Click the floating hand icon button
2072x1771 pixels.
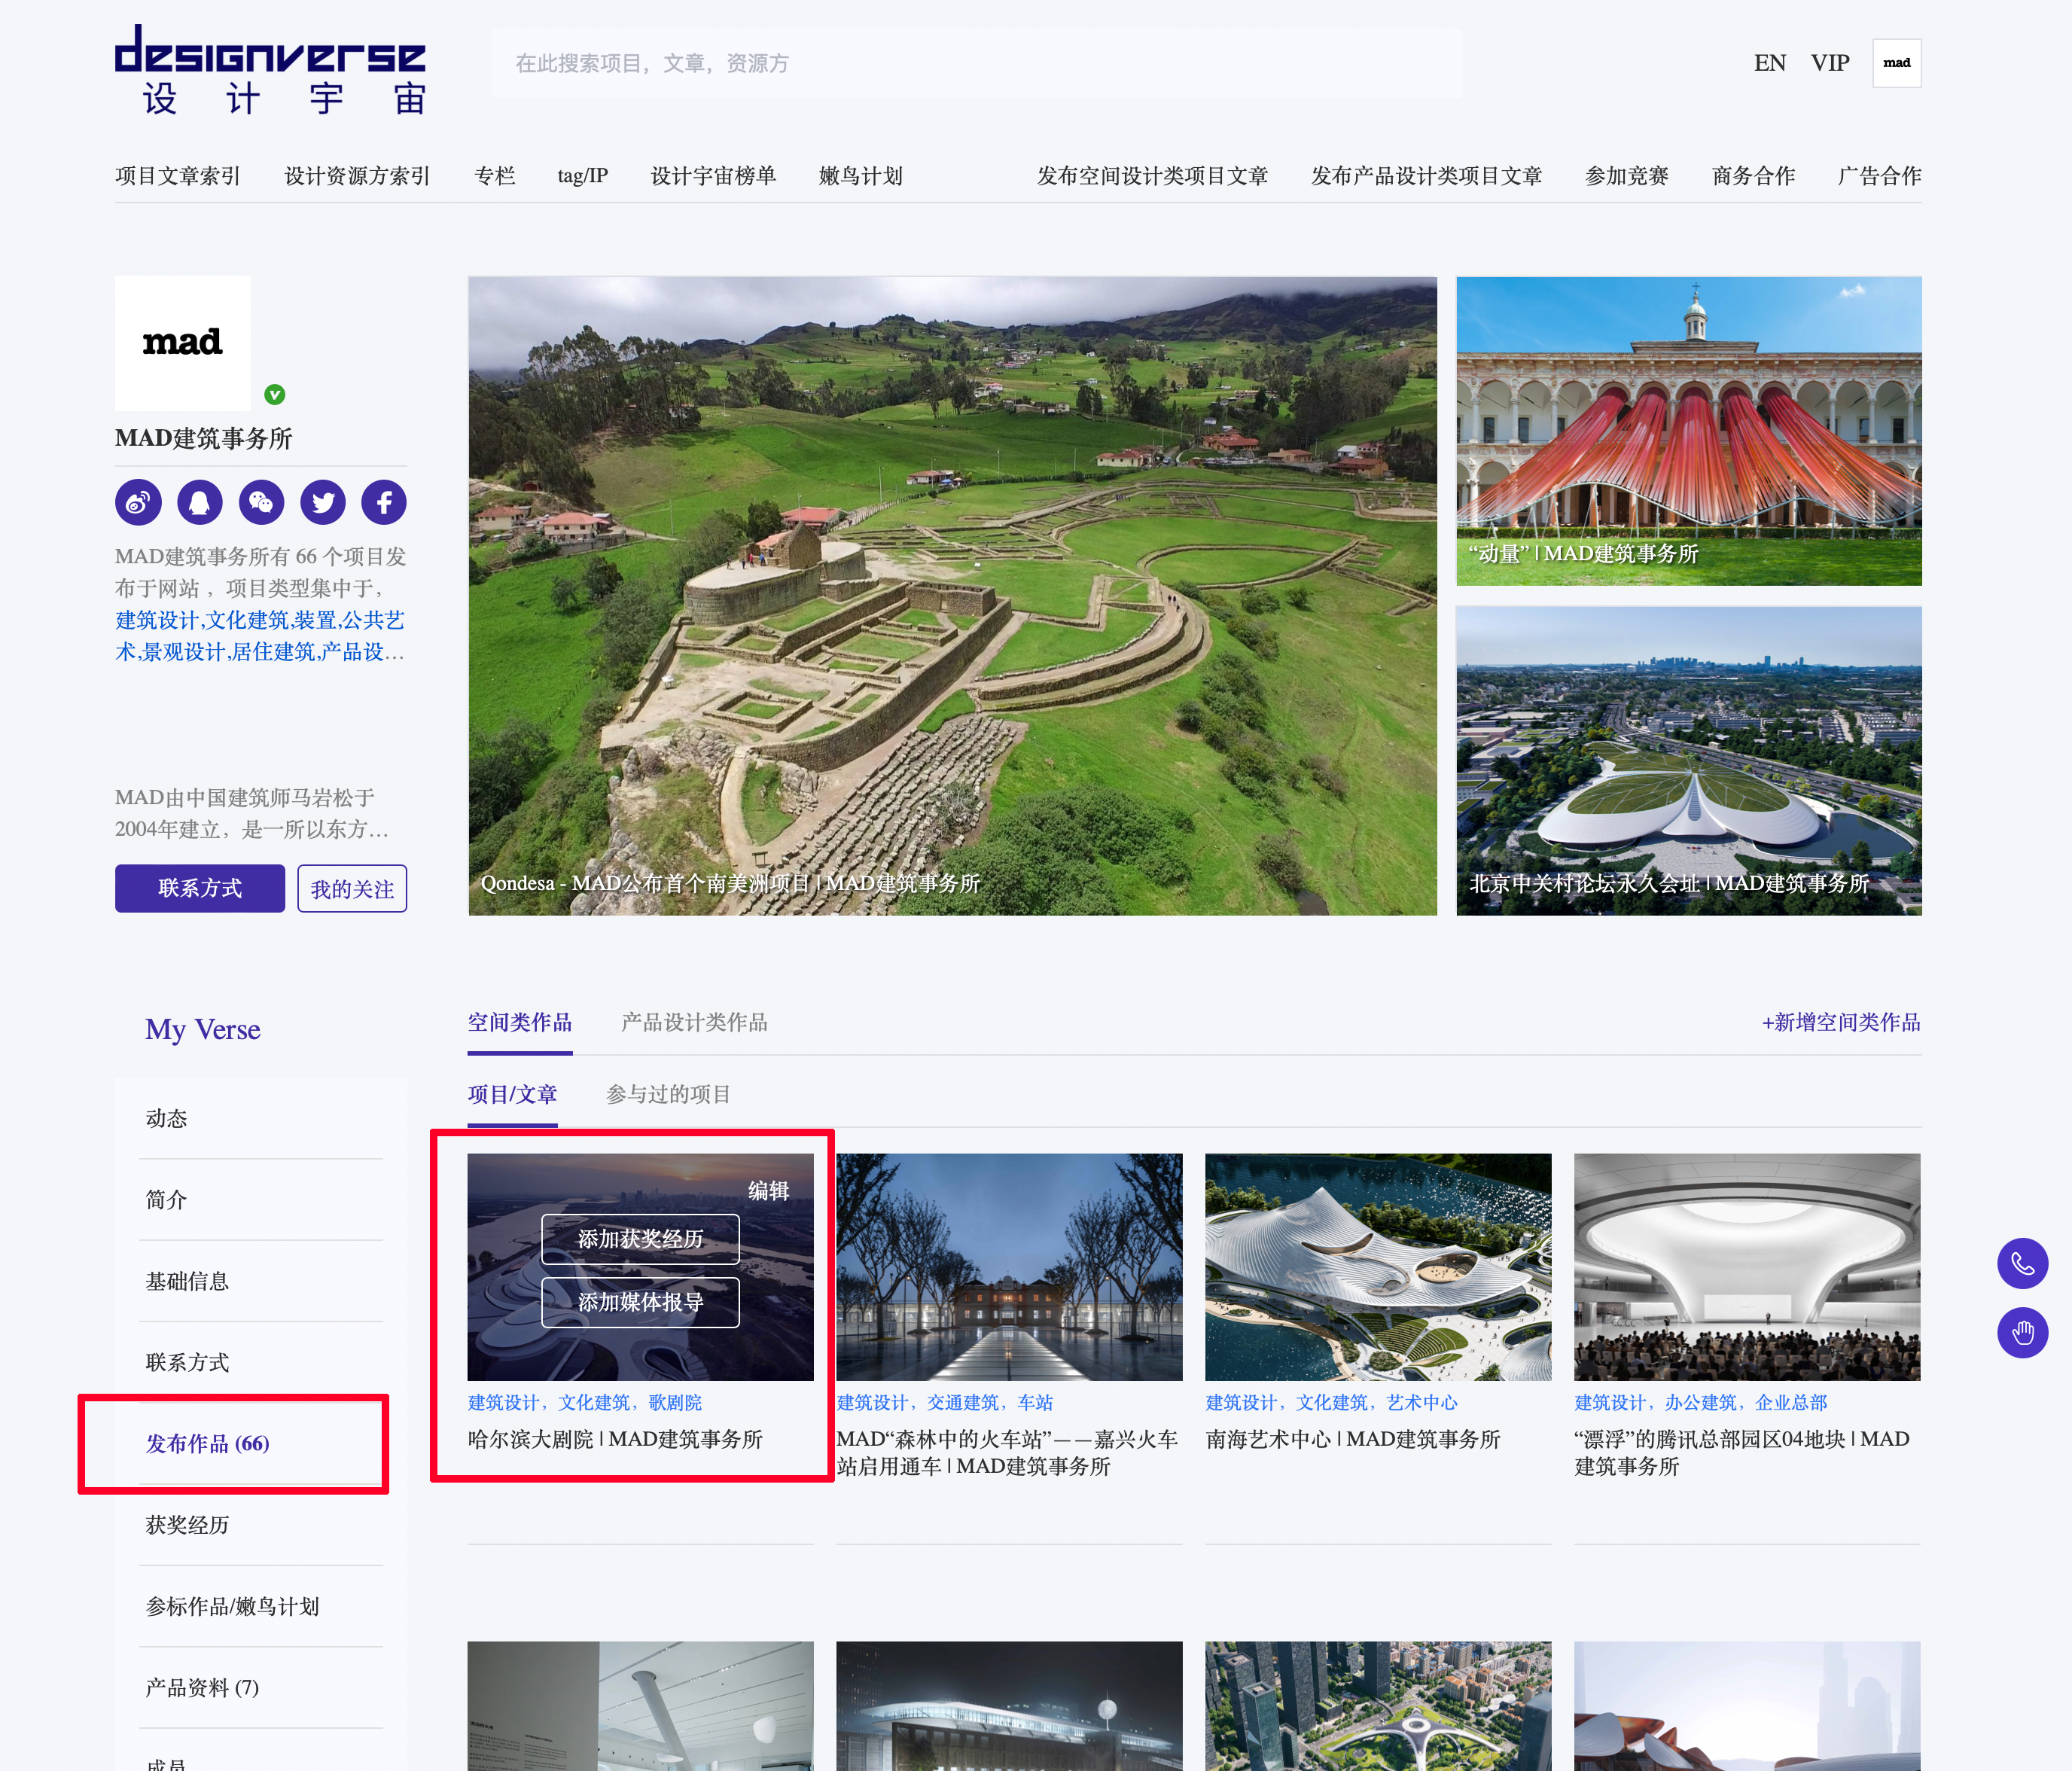coord(2022,1333)
